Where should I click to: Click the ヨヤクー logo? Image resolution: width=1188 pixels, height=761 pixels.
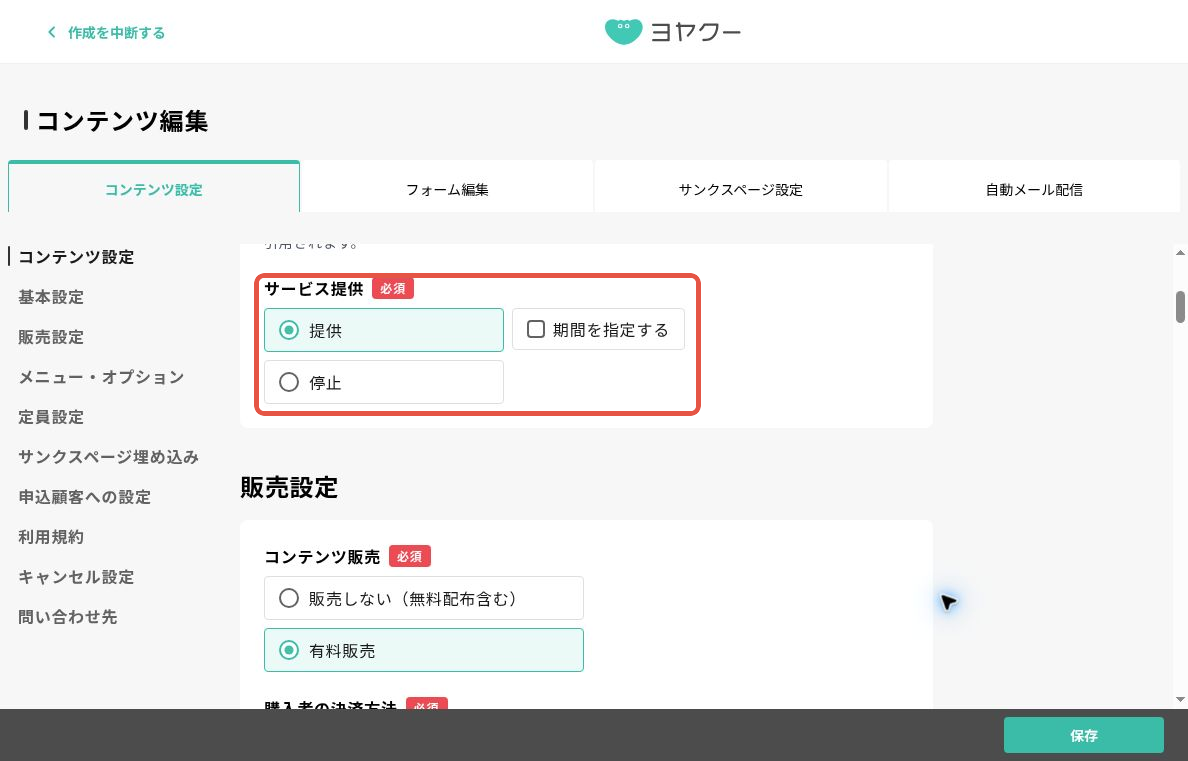tap(672, 32)
